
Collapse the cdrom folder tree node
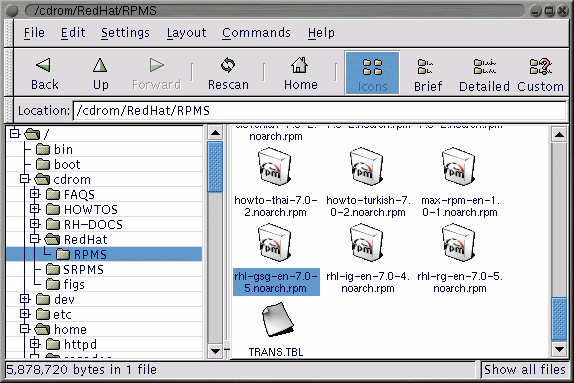tap(25, 179)
